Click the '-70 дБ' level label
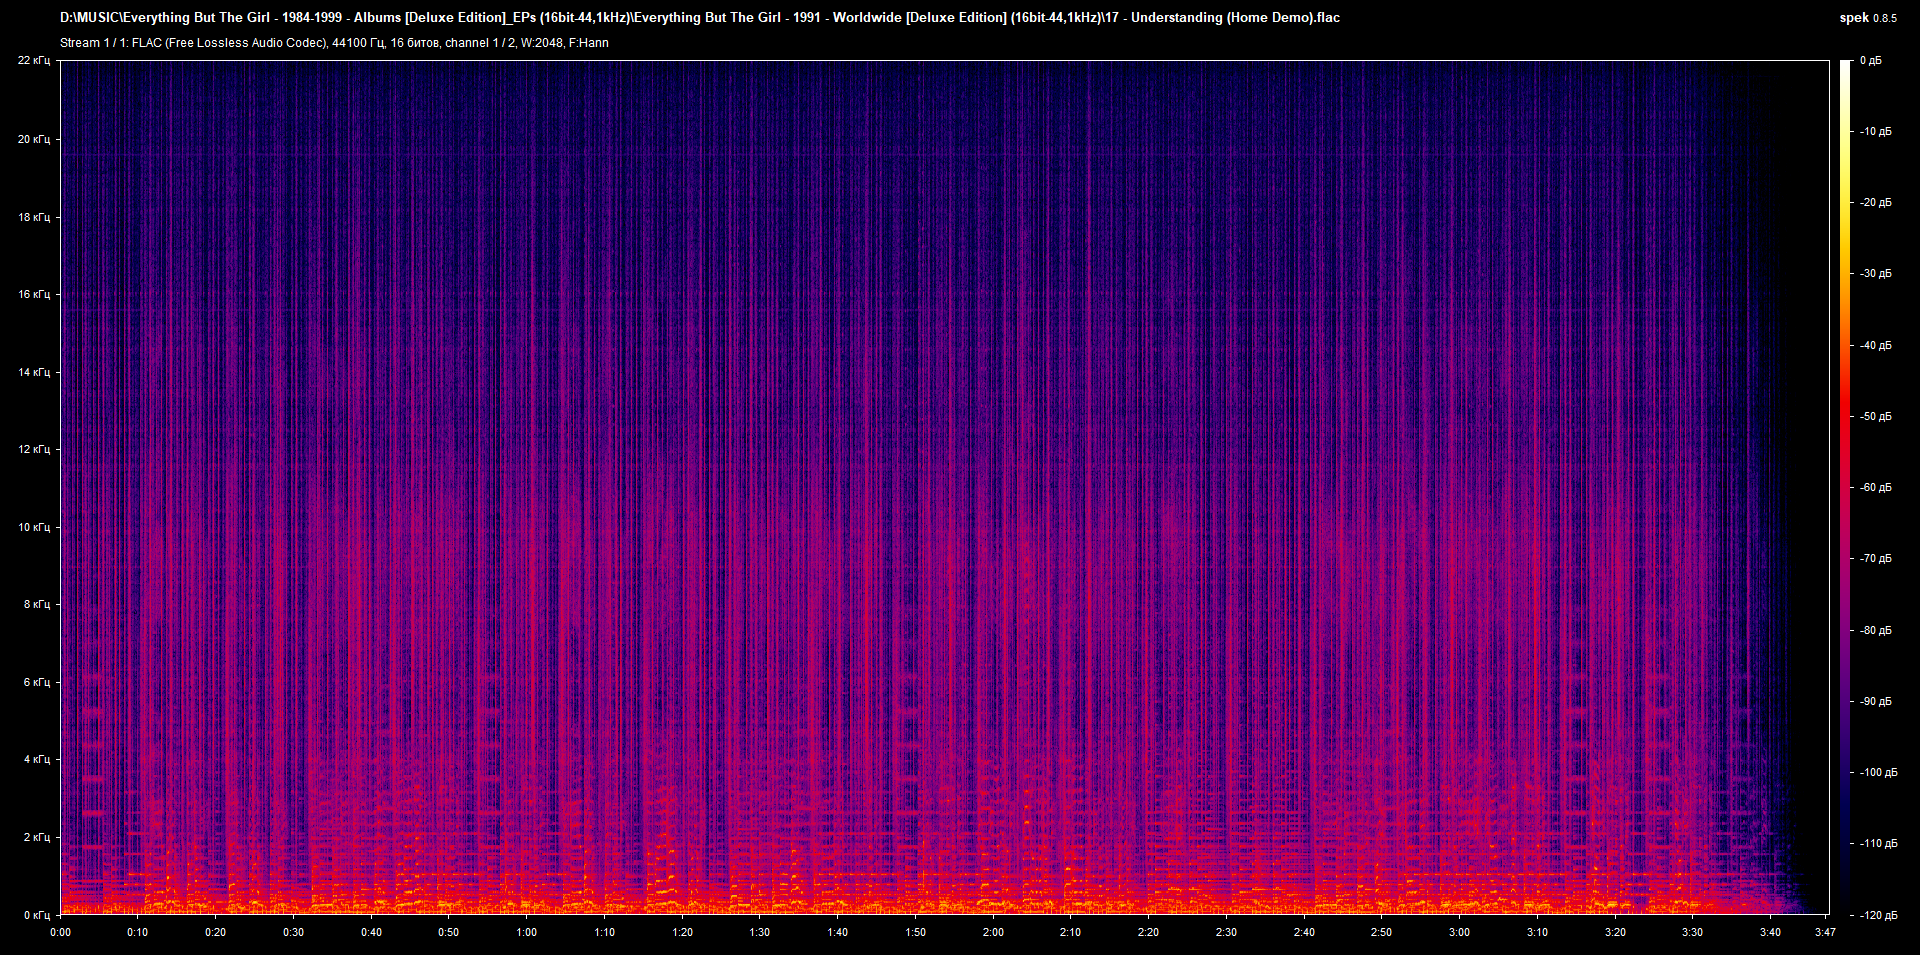1920x955 pixels. (1875, 558)
